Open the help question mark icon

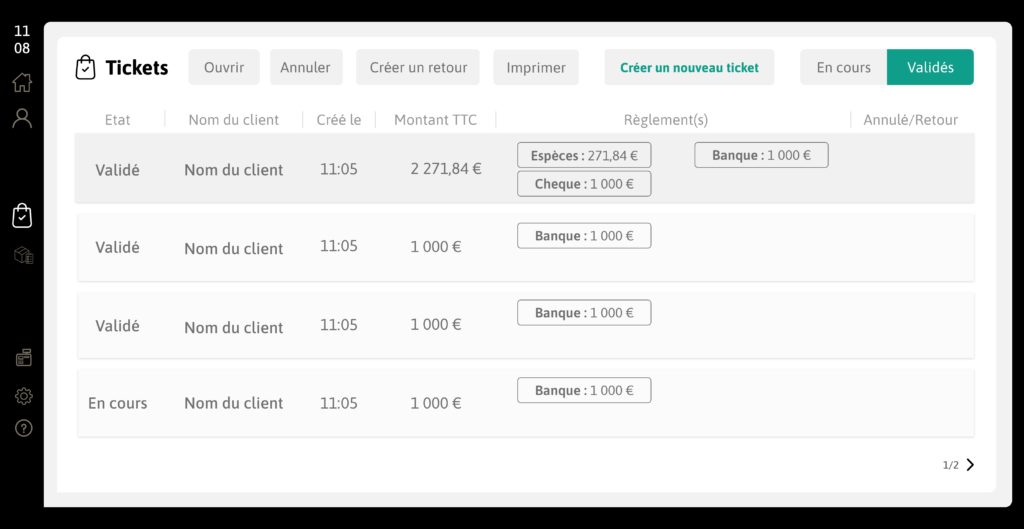[24, 428]
